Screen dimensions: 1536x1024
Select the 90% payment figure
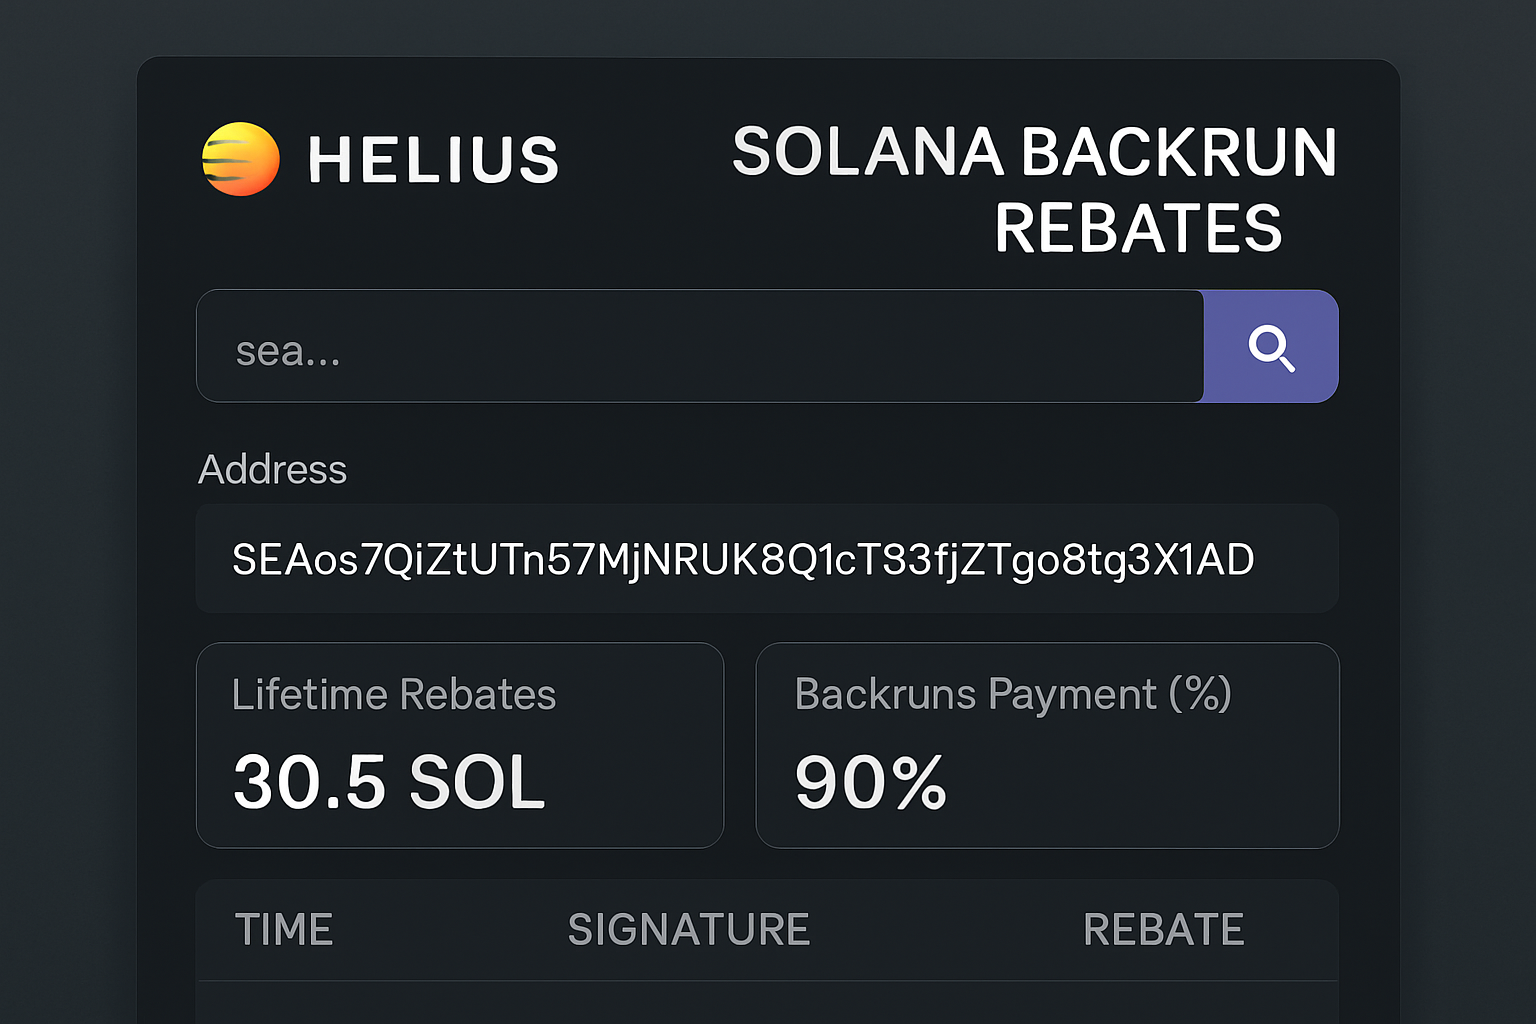point(871,783)
